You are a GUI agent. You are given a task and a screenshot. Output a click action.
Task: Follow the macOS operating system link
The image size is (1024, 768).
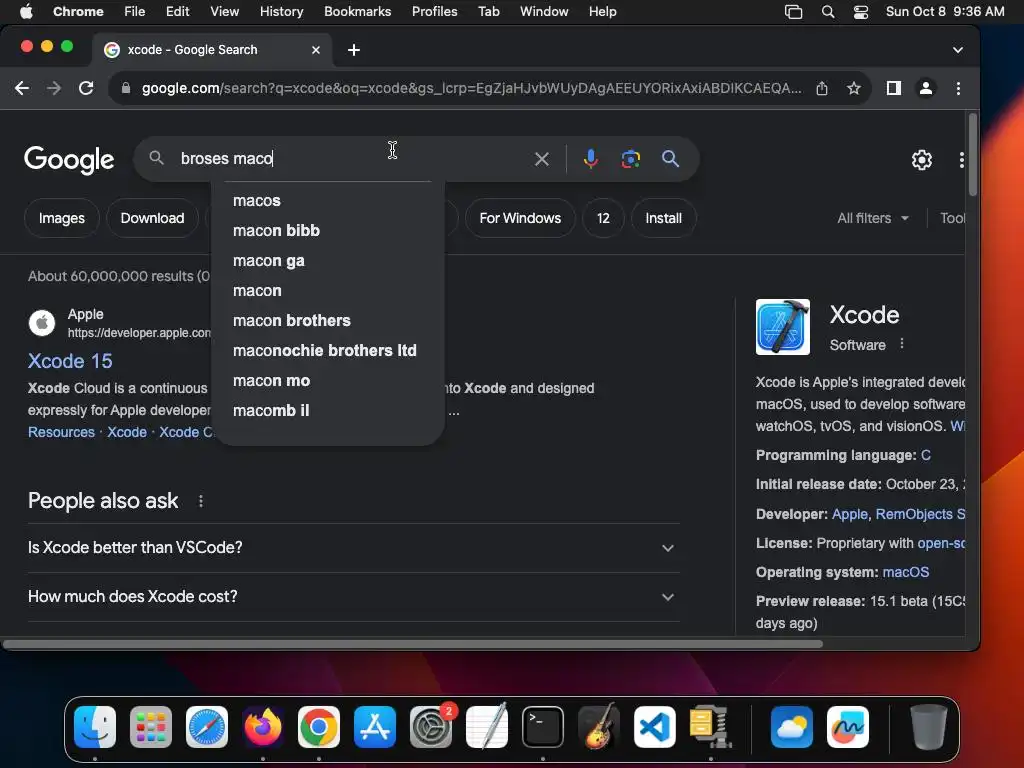[905, 572]
